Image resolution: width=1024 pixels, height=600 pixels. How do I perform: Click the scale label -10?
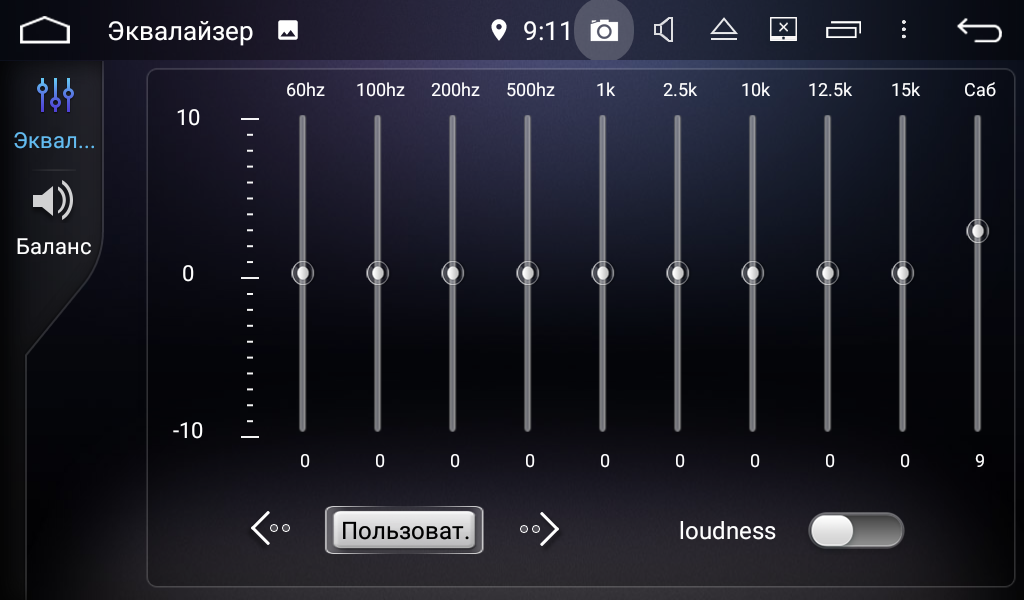point(187,430)
